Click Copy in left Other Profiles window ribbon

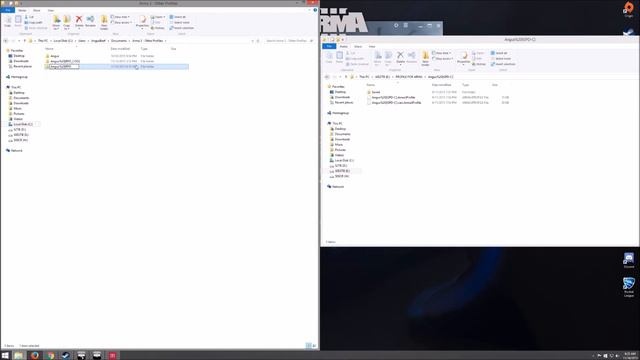click(x=8, y=21)
